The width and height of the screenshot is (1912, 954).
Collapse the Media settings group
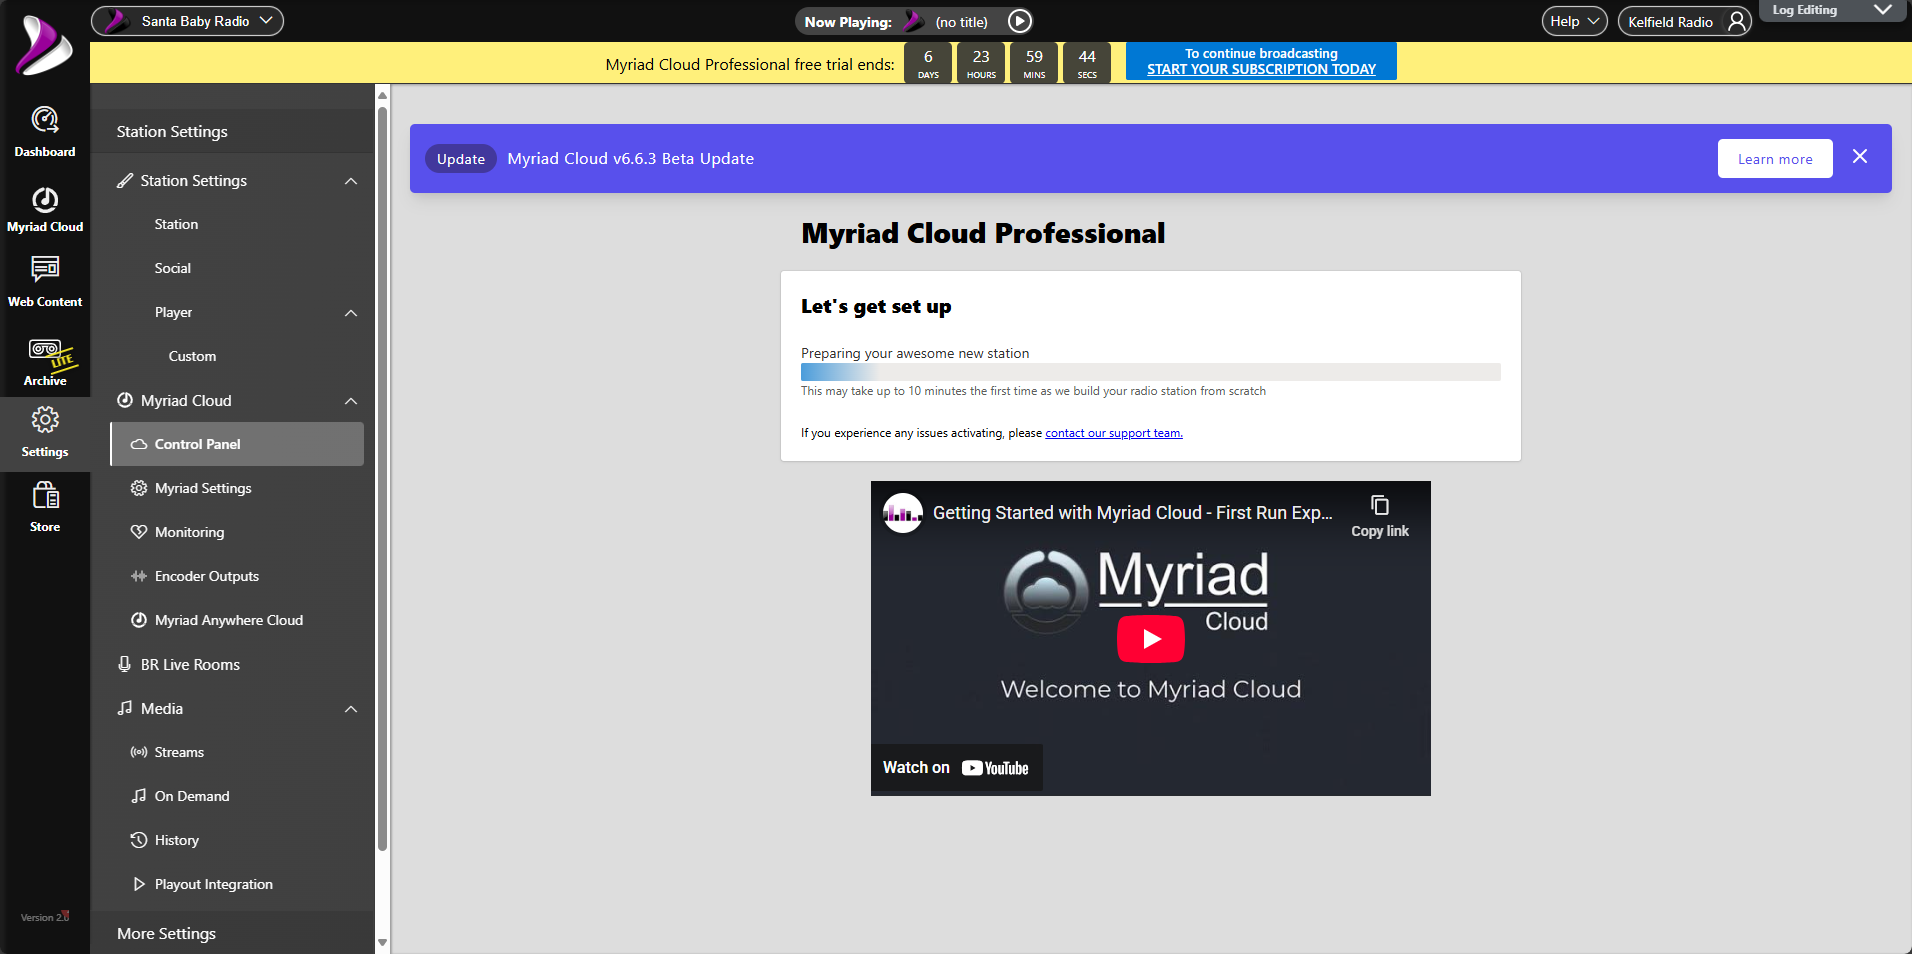[351, 709]
